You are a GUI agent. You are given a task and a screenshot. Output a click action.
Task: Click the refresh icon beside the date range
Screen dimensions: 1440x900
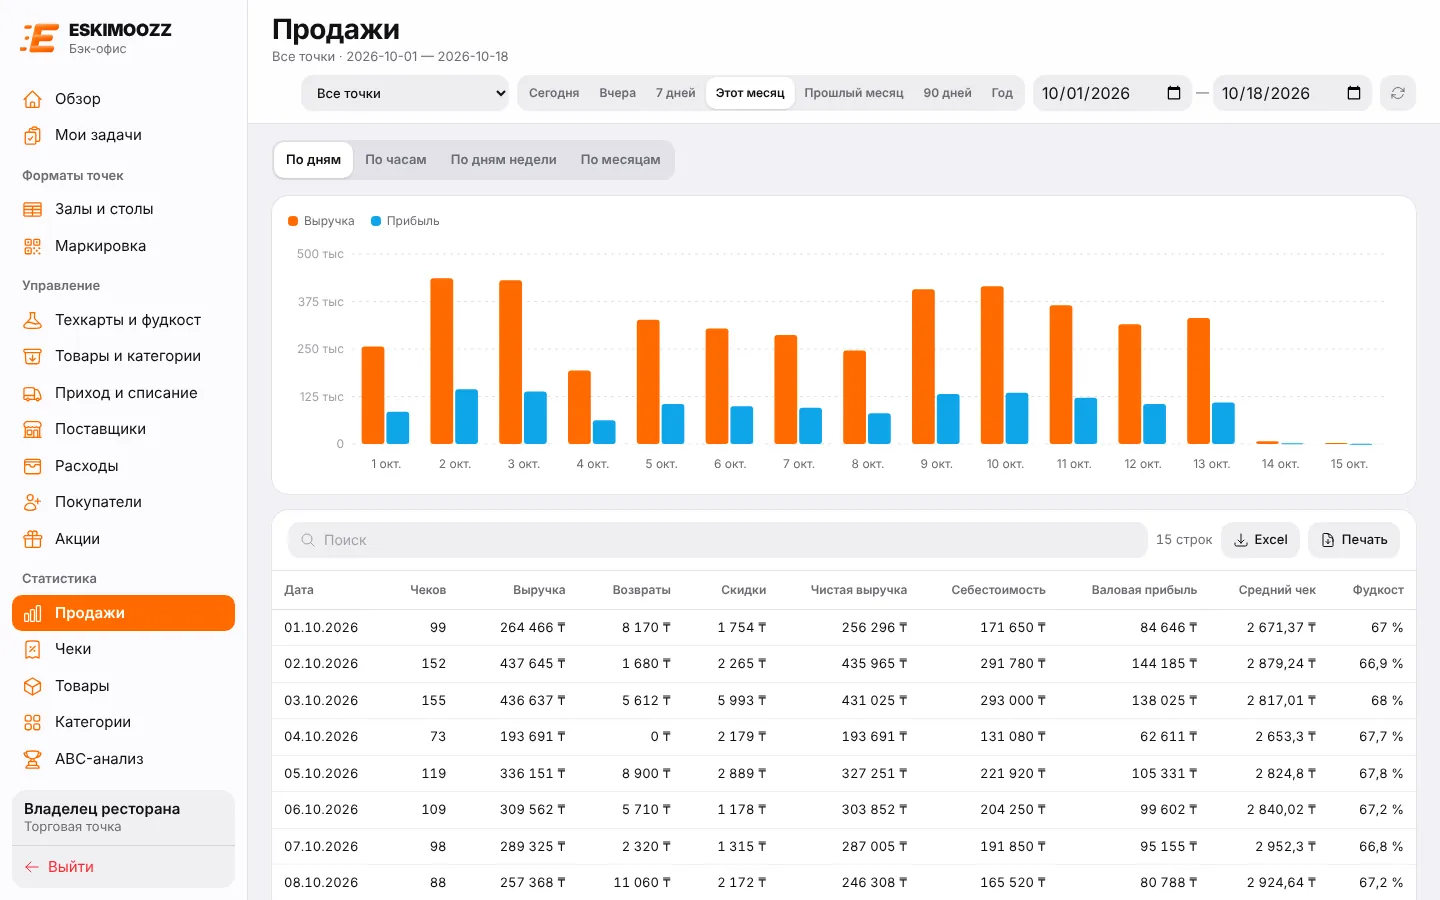pos(1398,93)
